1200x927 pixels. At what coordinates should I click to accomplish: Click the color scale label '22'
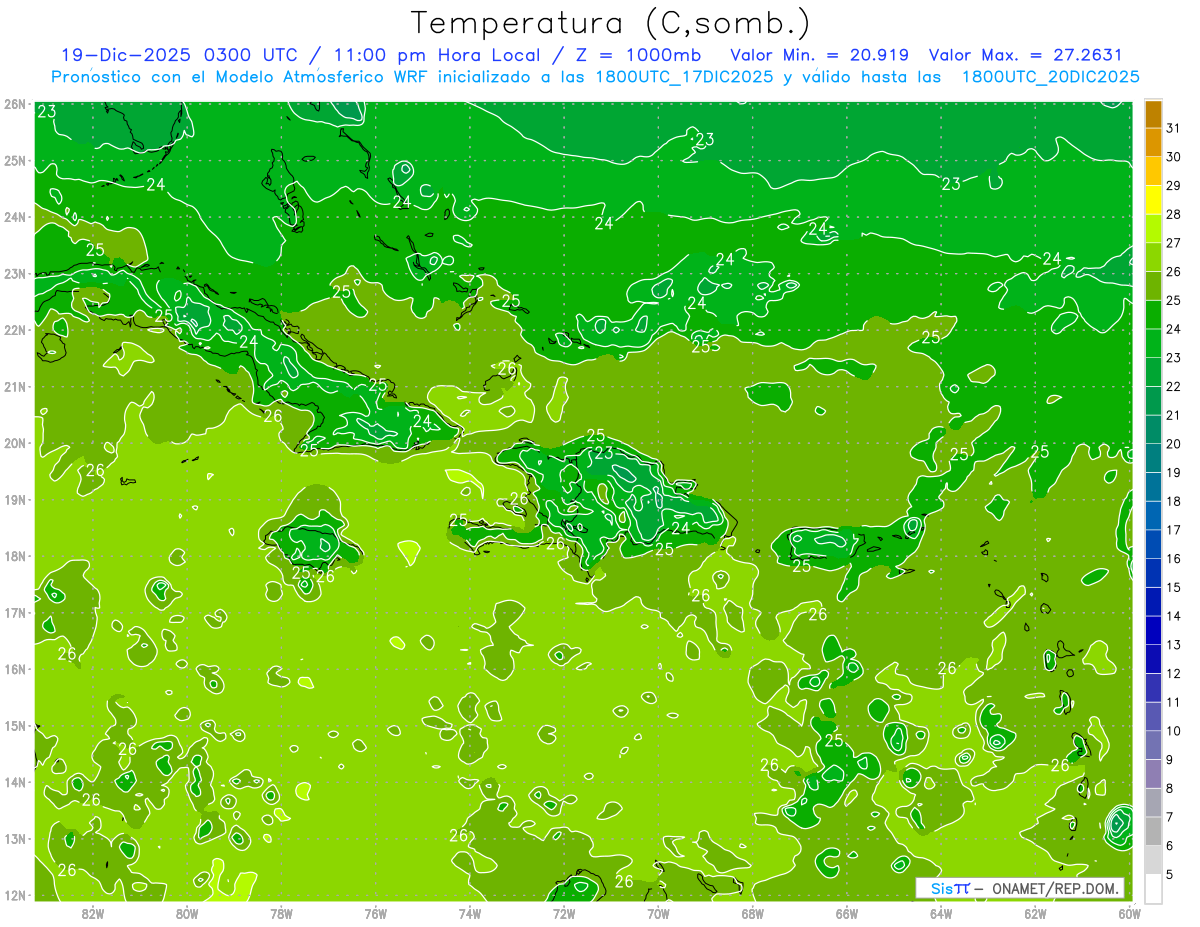(x=1173, y=386)
